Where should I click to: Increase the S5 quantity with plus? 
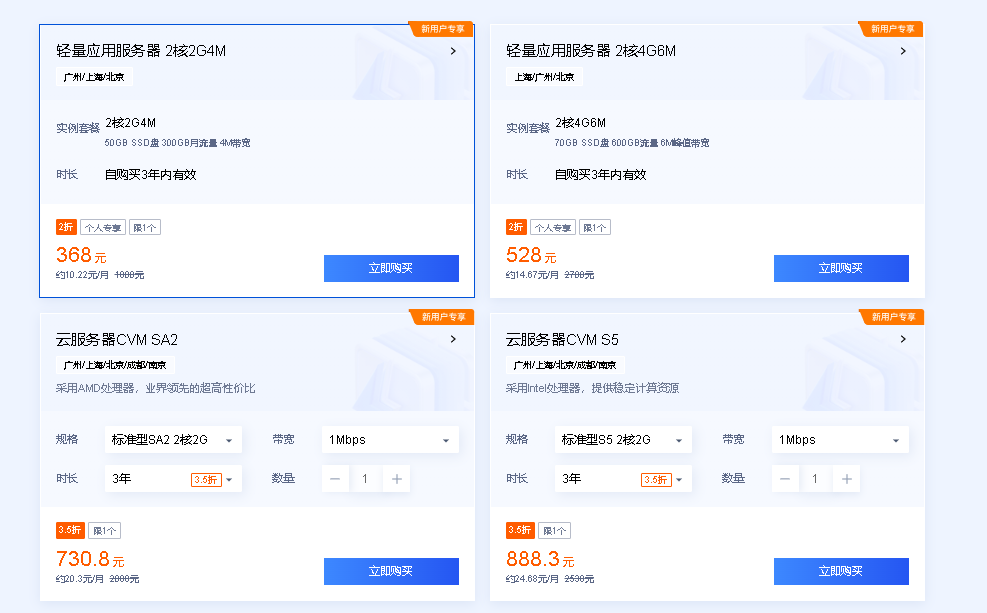[847, 479]
